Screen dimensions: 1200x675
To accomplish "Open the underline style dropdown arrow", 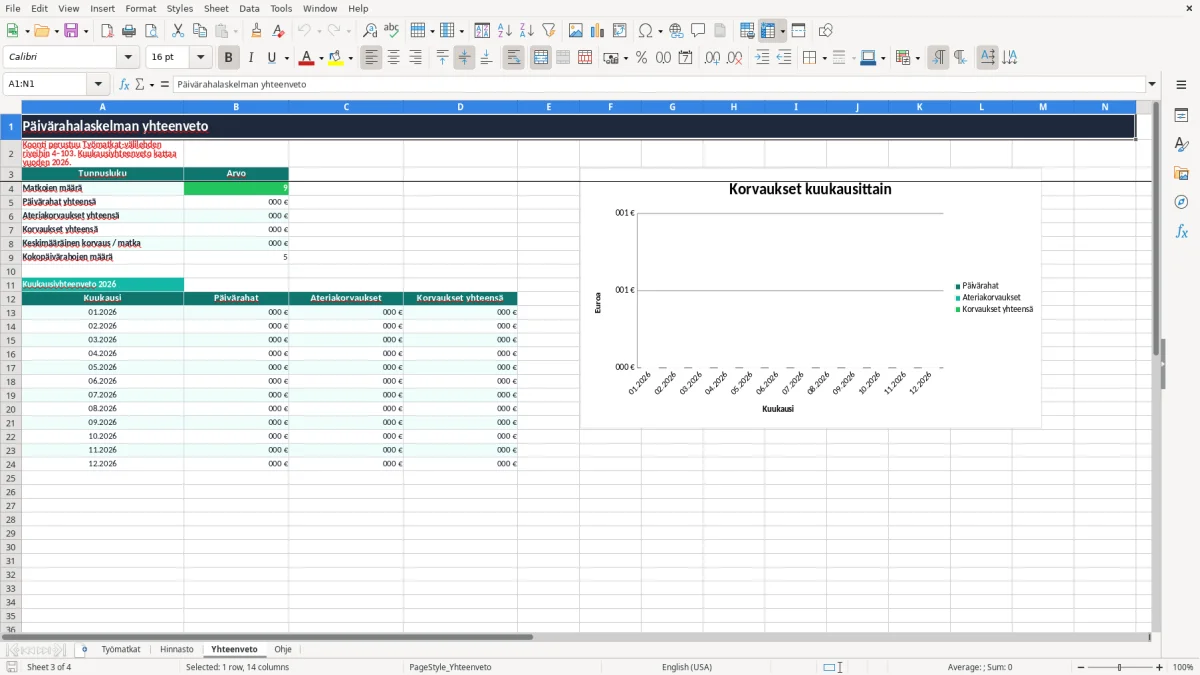I will point(286,58).
